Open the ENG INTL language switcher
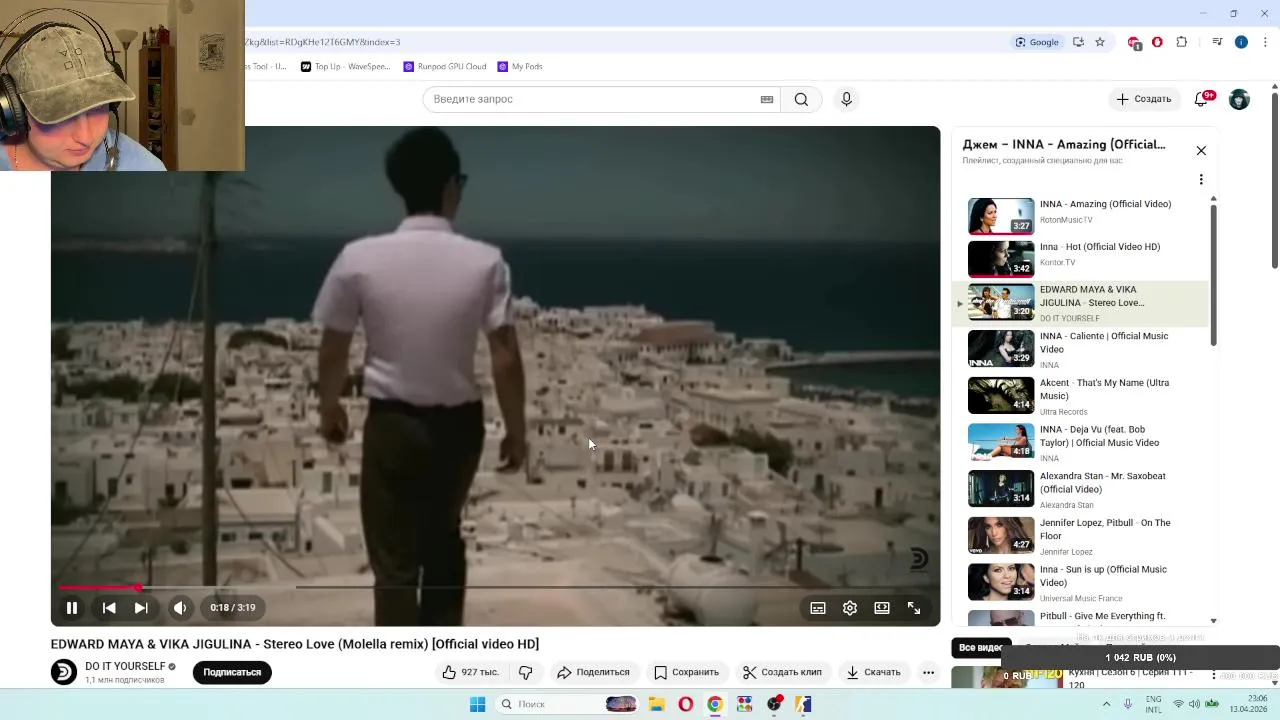The width and height of the screenshot is (1280, 720). click(1153, 704)
